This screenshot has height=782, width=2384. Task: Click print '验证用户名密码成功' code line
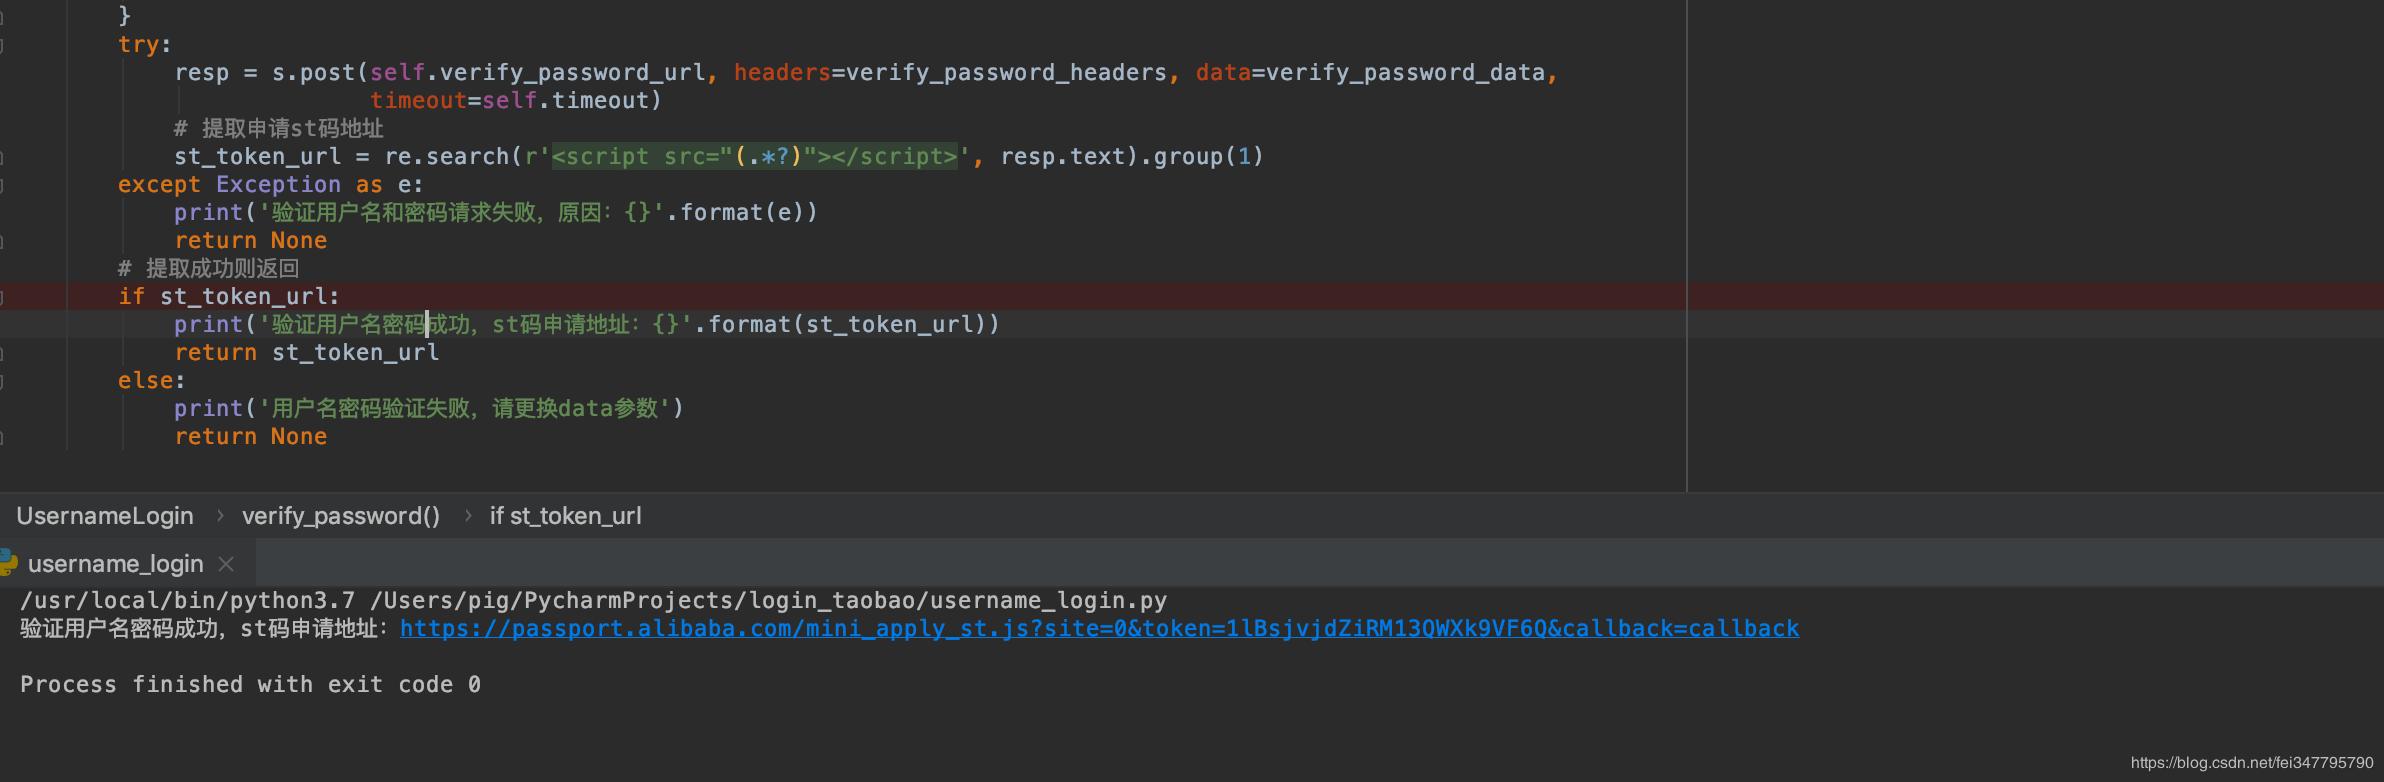587,325
